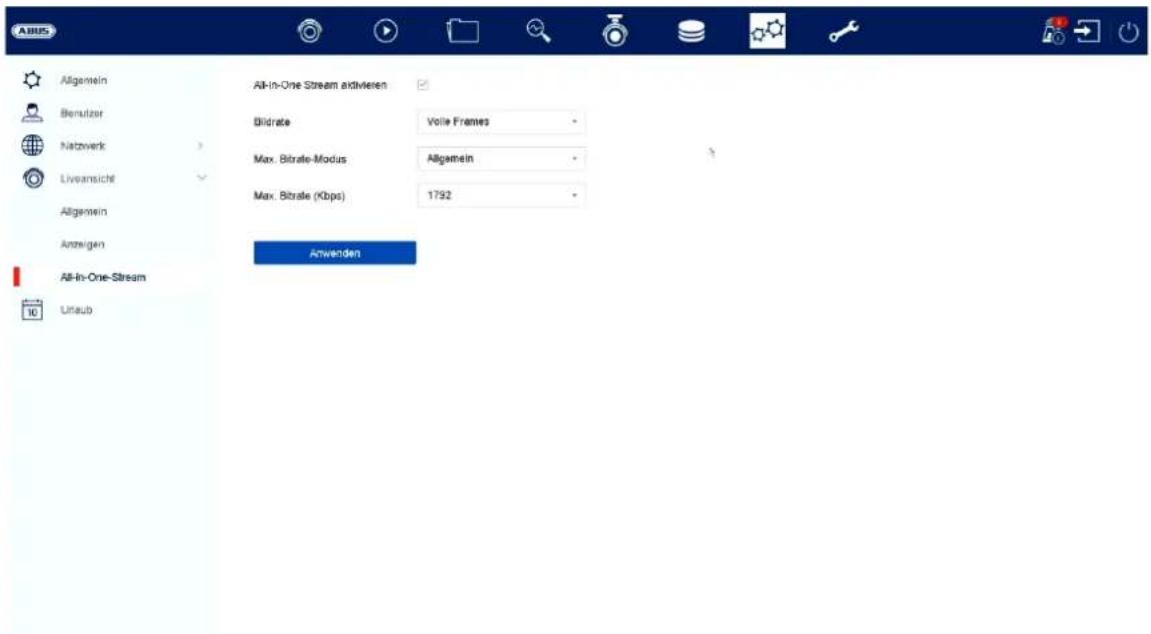Open the Urlaub menu item
1151x634 pixels.
(76, 310)
